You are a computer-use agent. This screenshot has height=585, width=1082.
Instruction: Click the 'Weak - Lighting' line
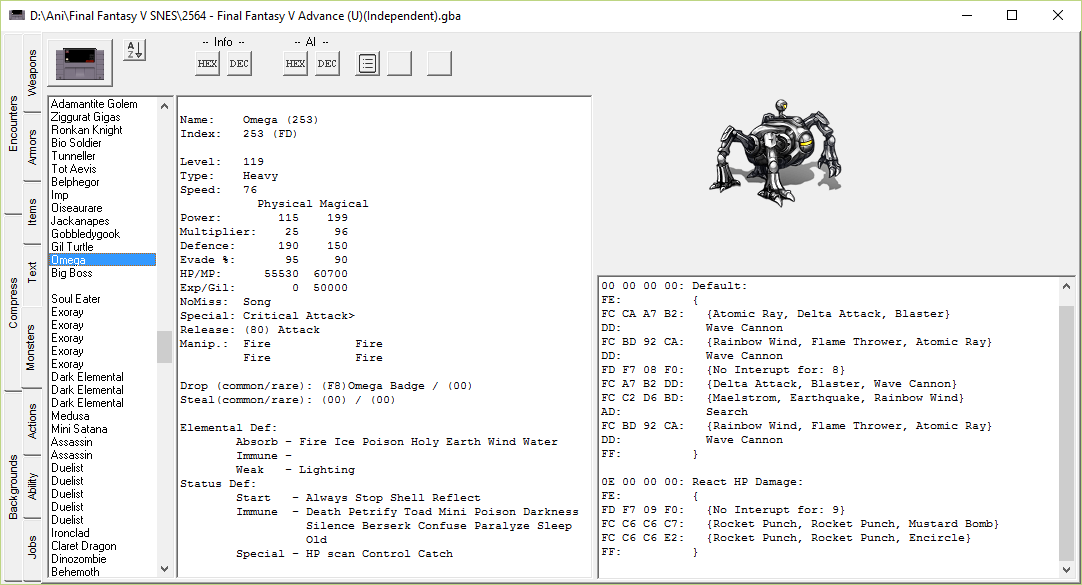[295, 470]
